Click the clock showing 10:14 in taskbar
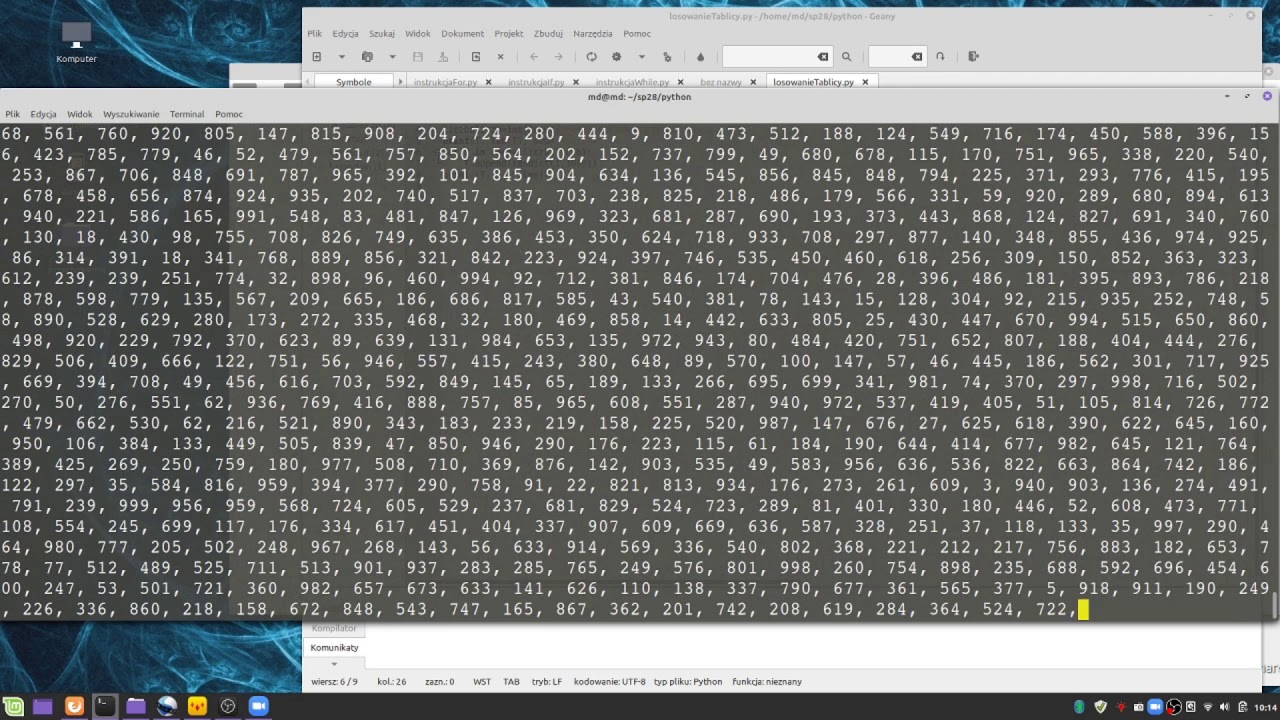1280x720 pixels. pos(1264,707)
